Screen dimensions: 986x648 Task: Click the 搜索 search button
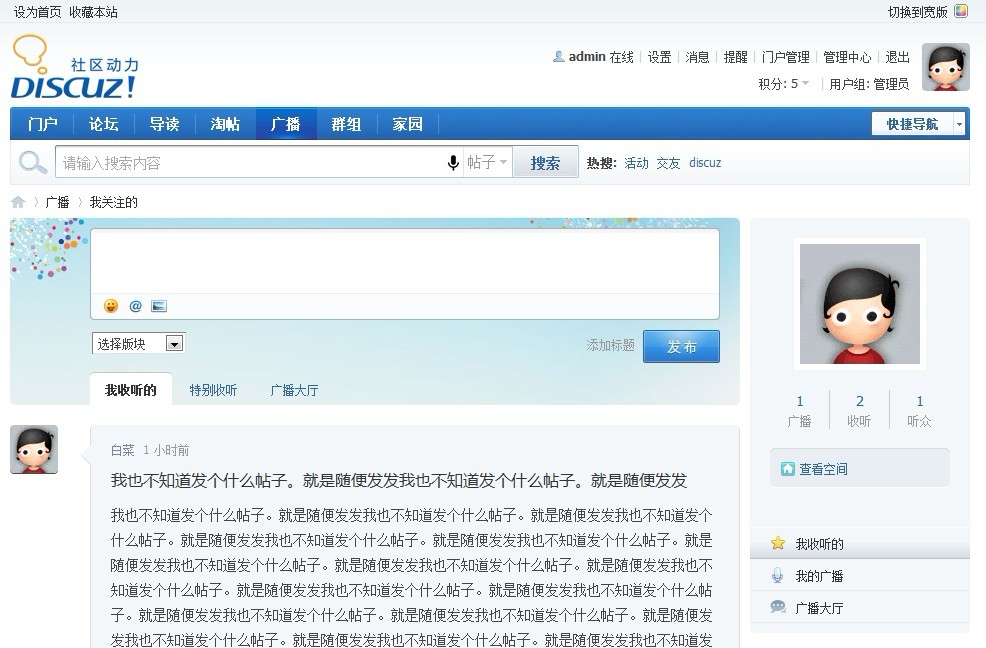[x=545, y=162]
